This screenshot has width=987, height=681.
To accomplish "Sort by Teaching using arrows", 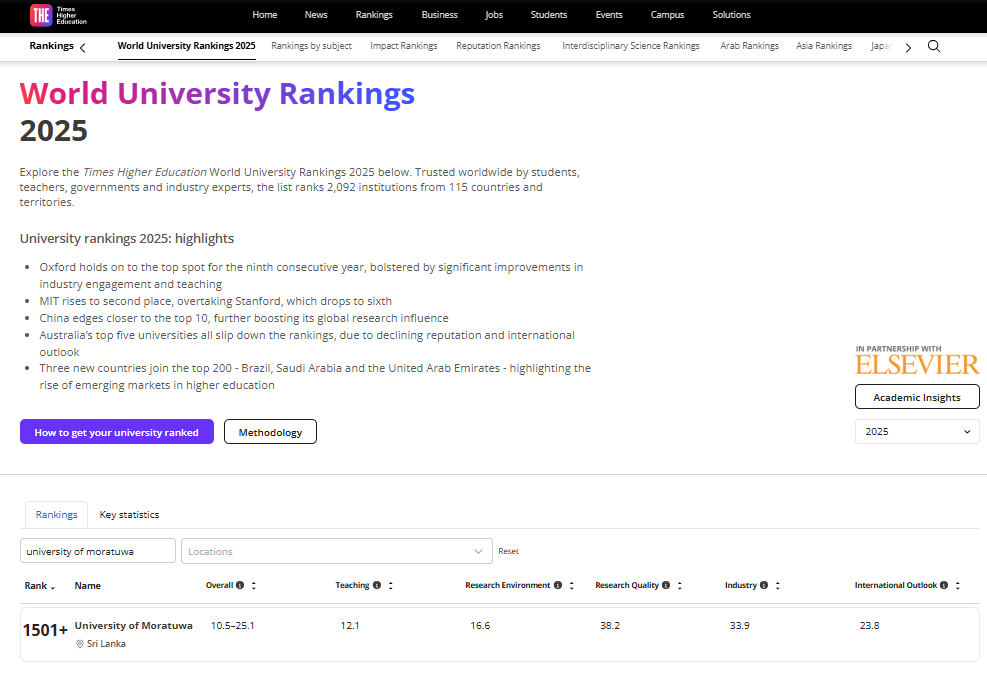I will 390,585.
